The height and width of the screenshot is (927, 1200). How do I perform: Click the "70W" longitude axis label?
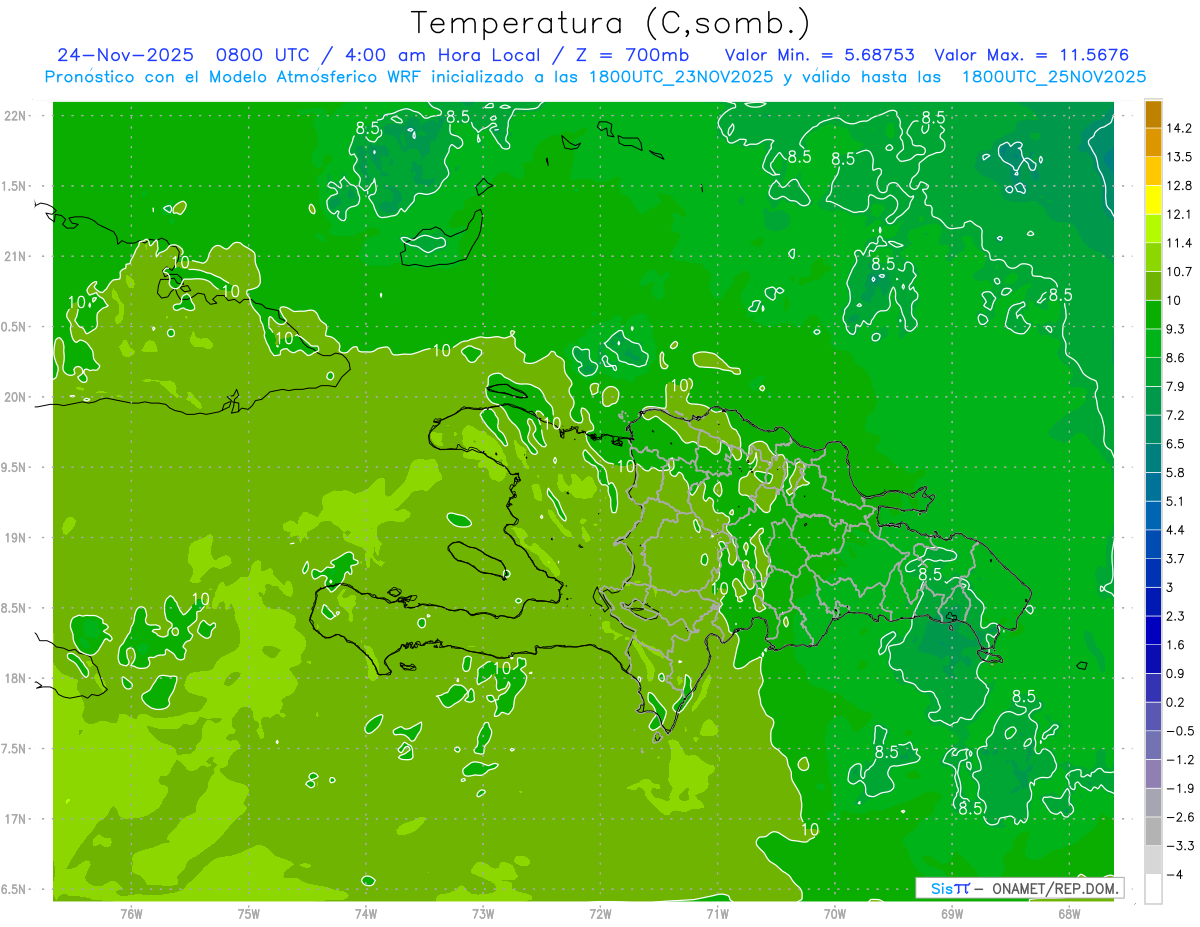tap(835, 913)
